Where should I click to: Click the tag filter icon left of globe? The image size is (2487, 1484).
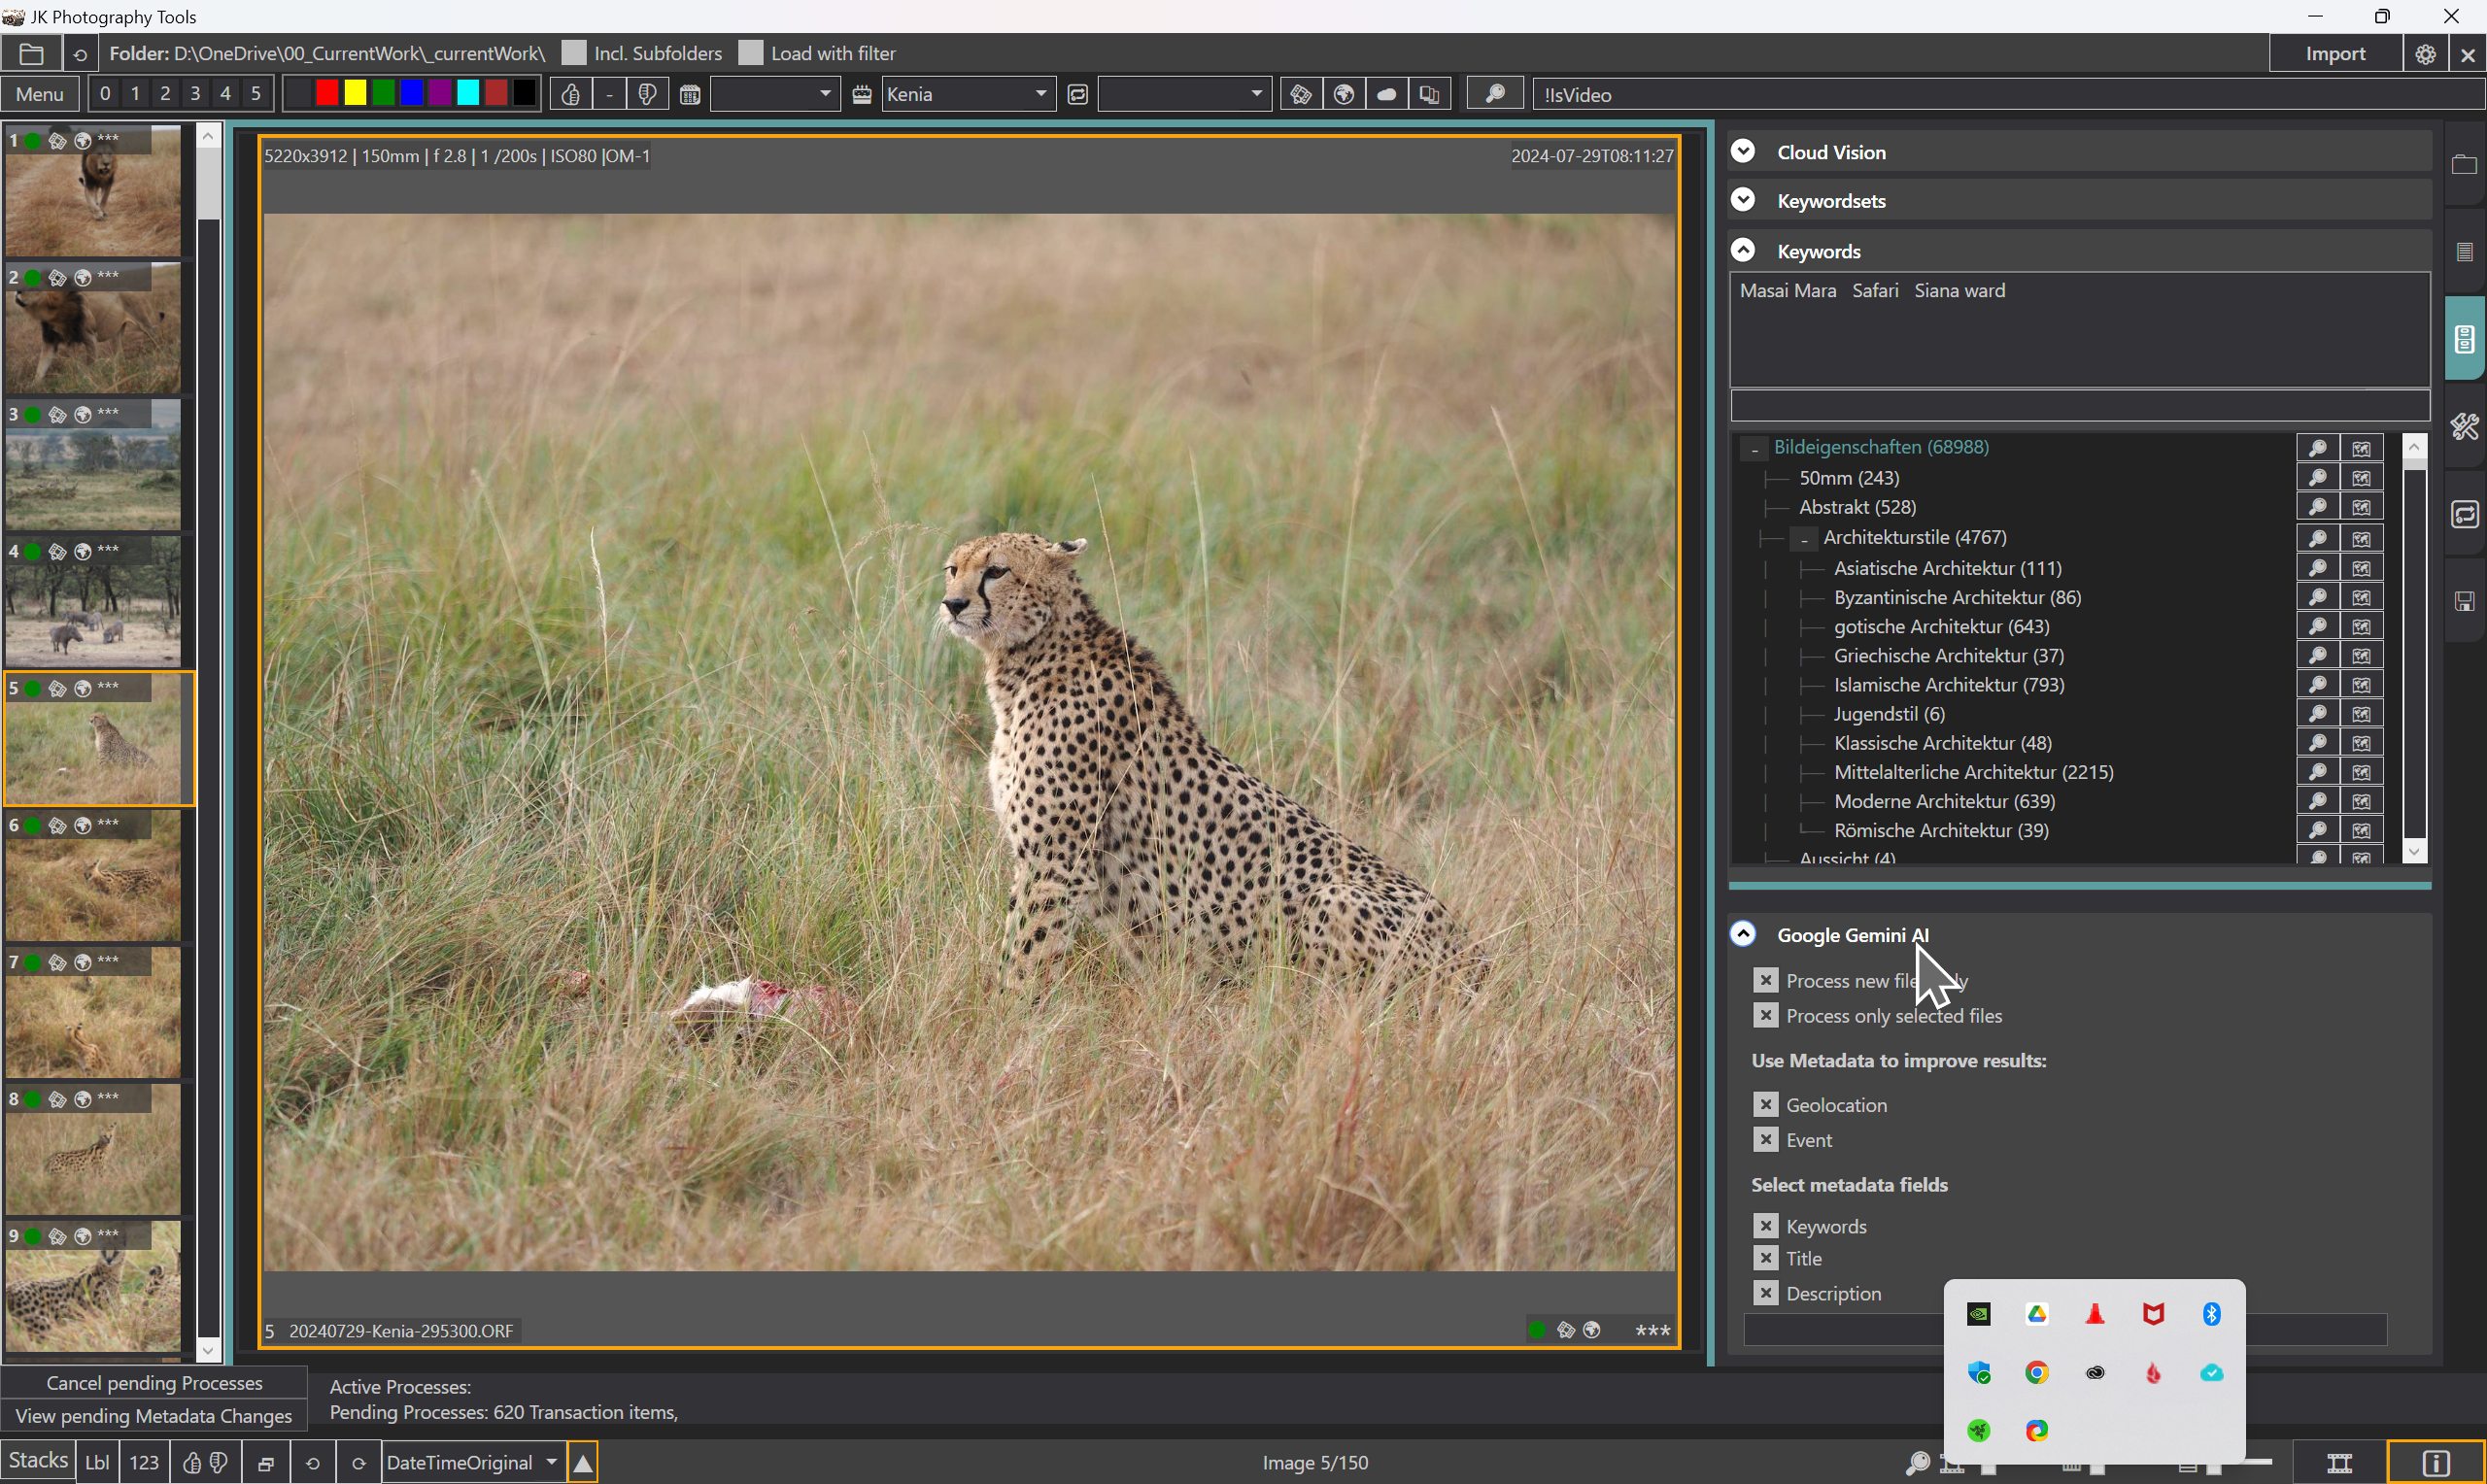pyautogui.click(x=1301, y=95)
